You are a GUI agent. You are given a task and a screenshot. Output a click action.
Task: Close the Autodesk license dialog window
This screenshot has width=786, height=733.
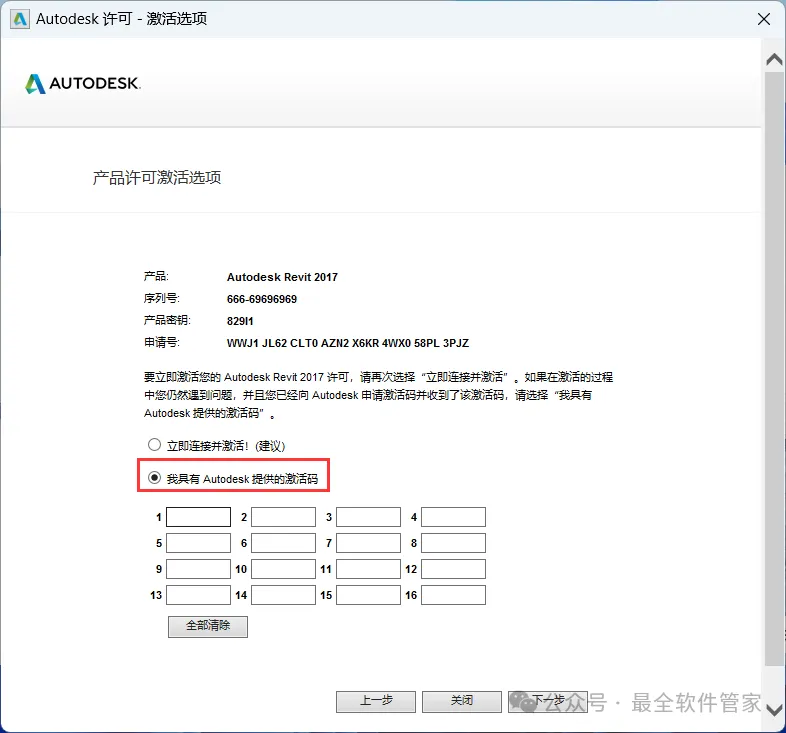pos(763,19)
